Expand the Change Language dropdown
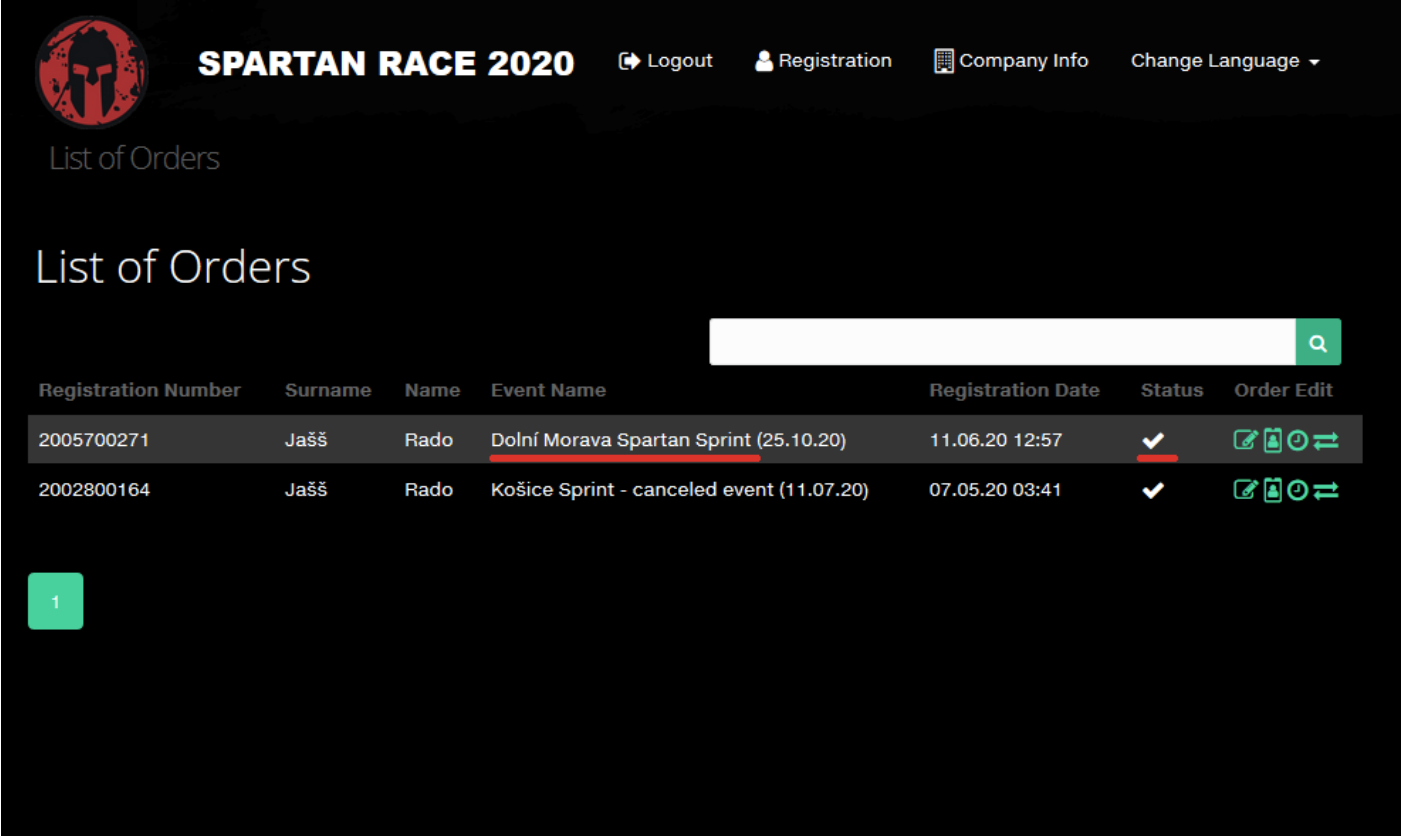 tap(1224, 61)
